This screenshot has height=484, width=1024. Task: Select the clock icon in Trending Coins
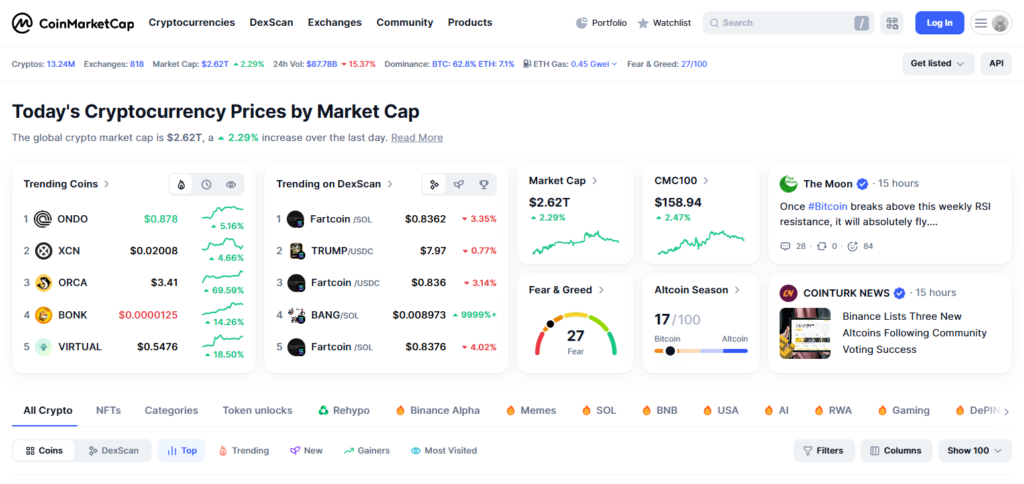206,185
